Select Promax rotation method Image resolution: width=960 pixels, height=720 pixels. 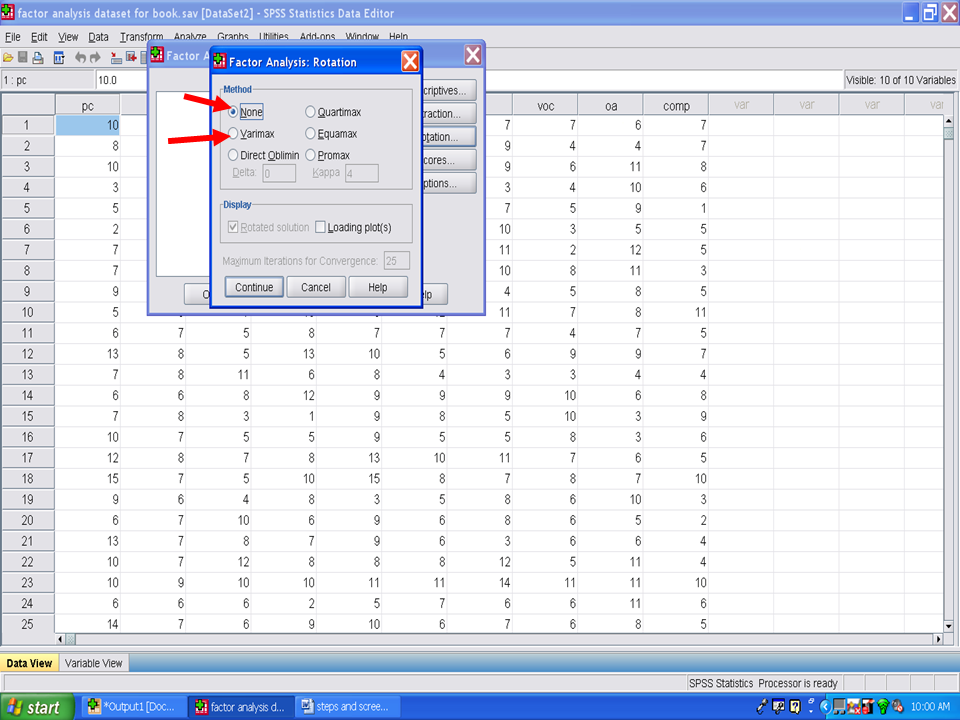[310, 155]
